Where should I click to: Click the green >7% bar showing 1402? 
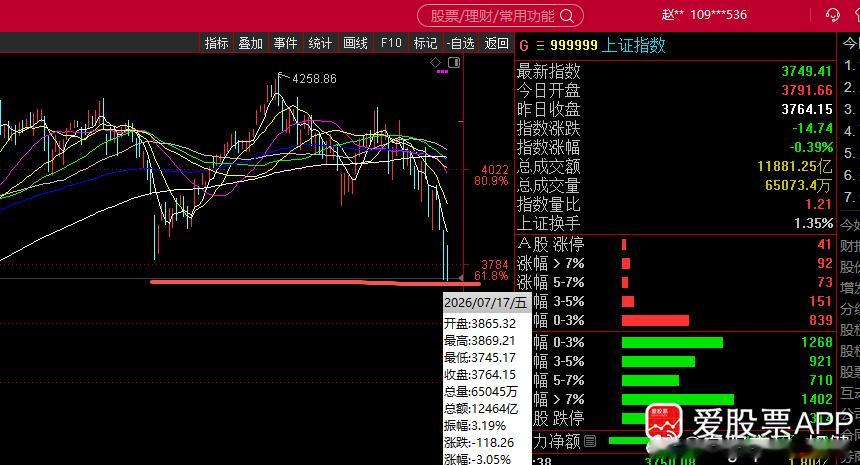point(678,399)
